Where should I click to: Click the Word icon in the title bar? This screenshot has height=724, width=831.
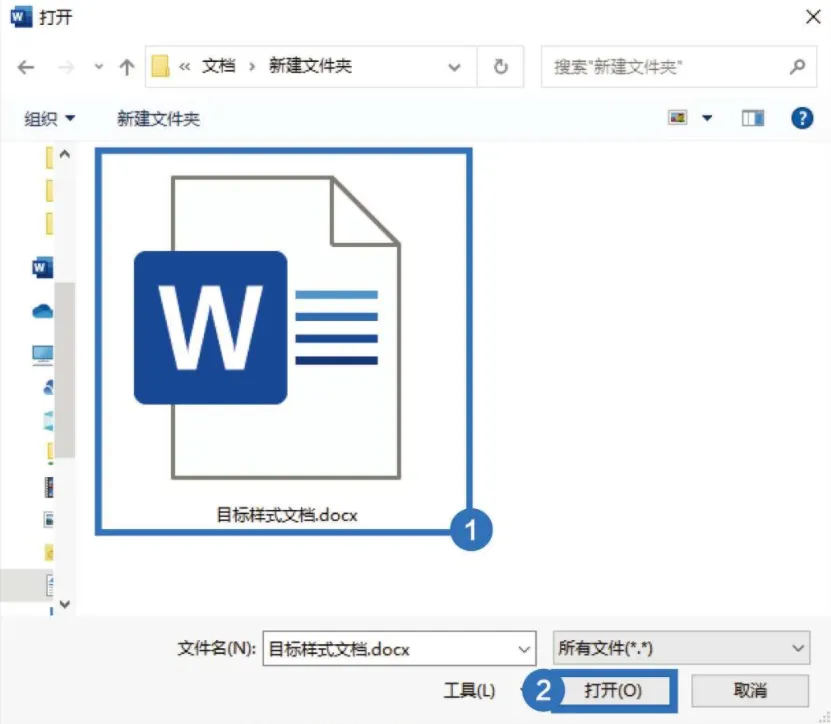click(x=21, y=17)
